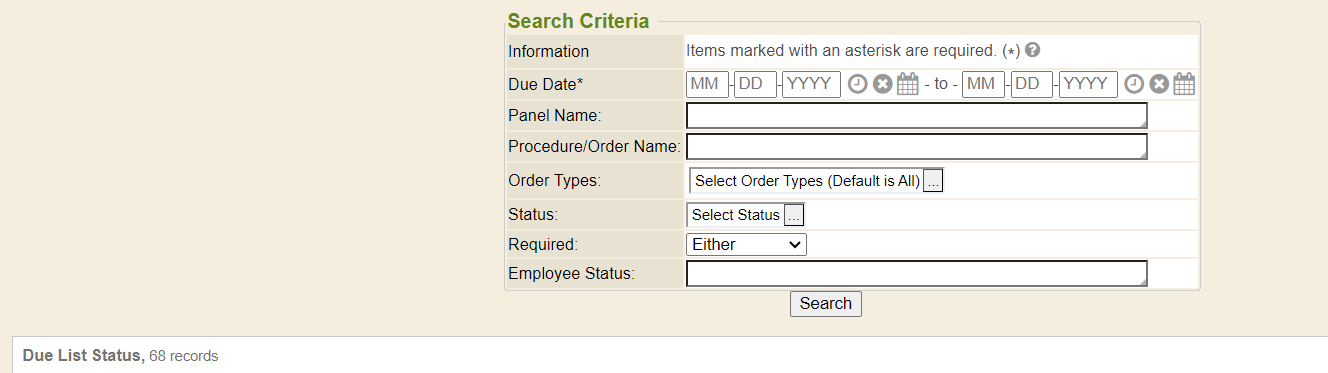Clear the start Due Date with X icon

pyautogui.click(x=882, y=84)
